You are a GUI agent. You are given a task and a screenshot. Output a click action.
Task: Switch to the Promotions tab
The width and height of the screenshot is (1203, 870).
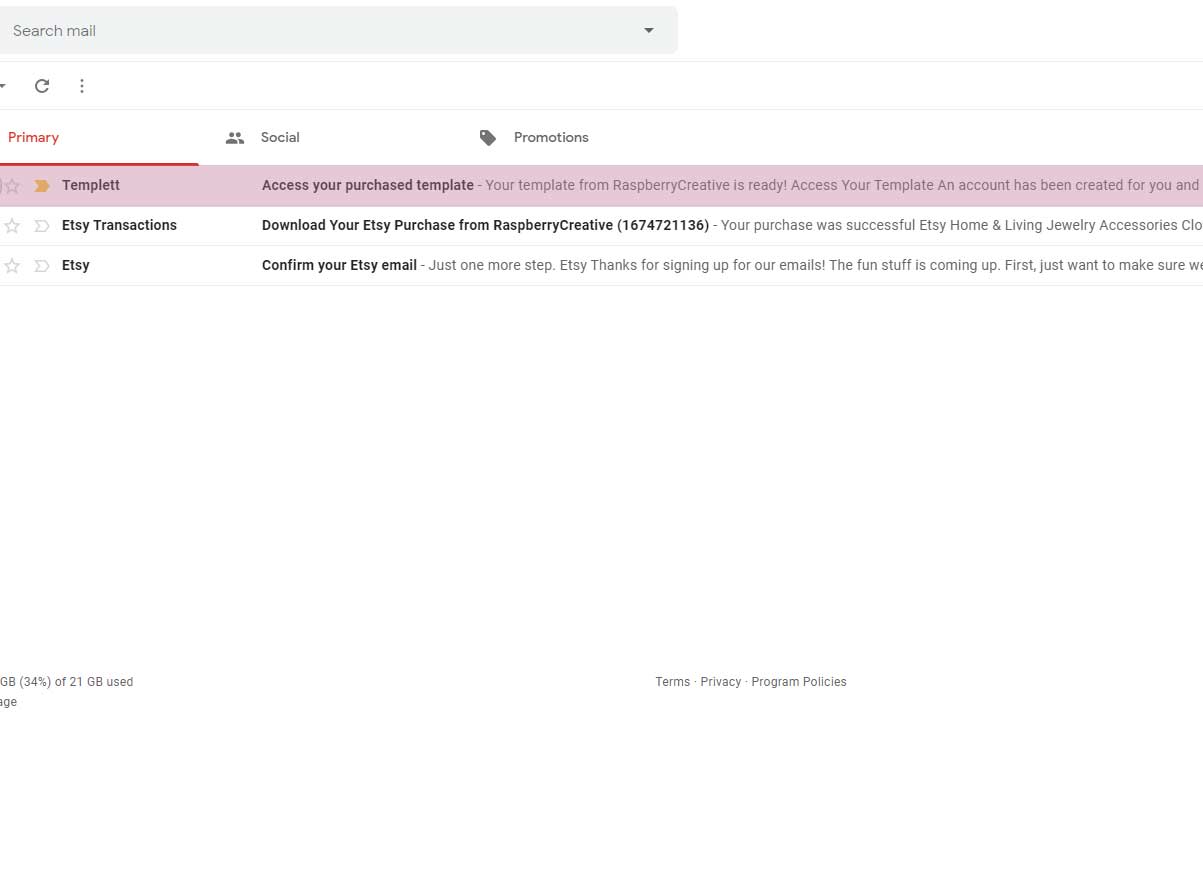tap(551, 137)
